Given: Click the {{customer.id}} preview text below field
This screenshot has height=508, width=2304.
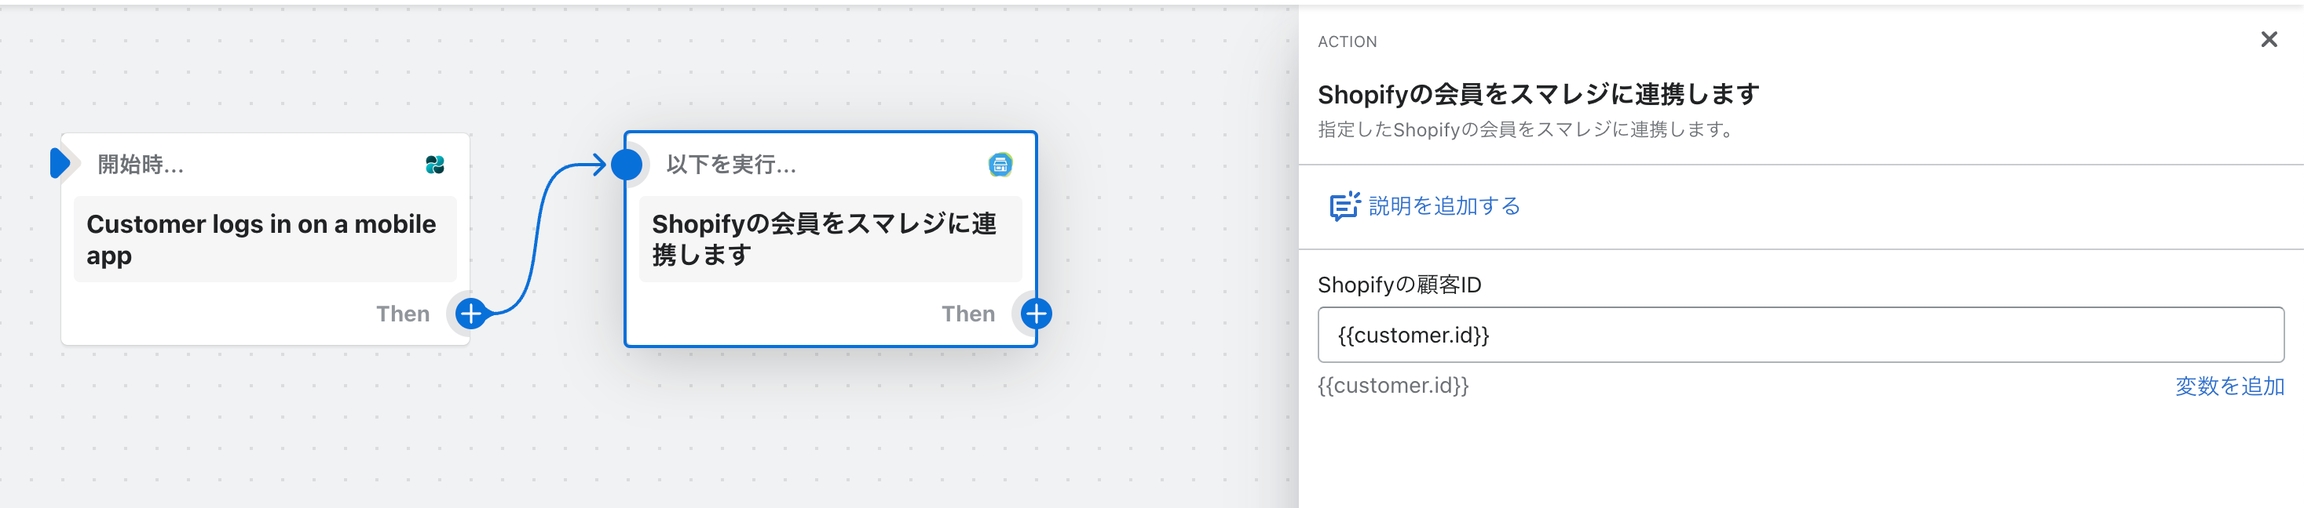Looking at the screenshot, I should click(1393, 386).
